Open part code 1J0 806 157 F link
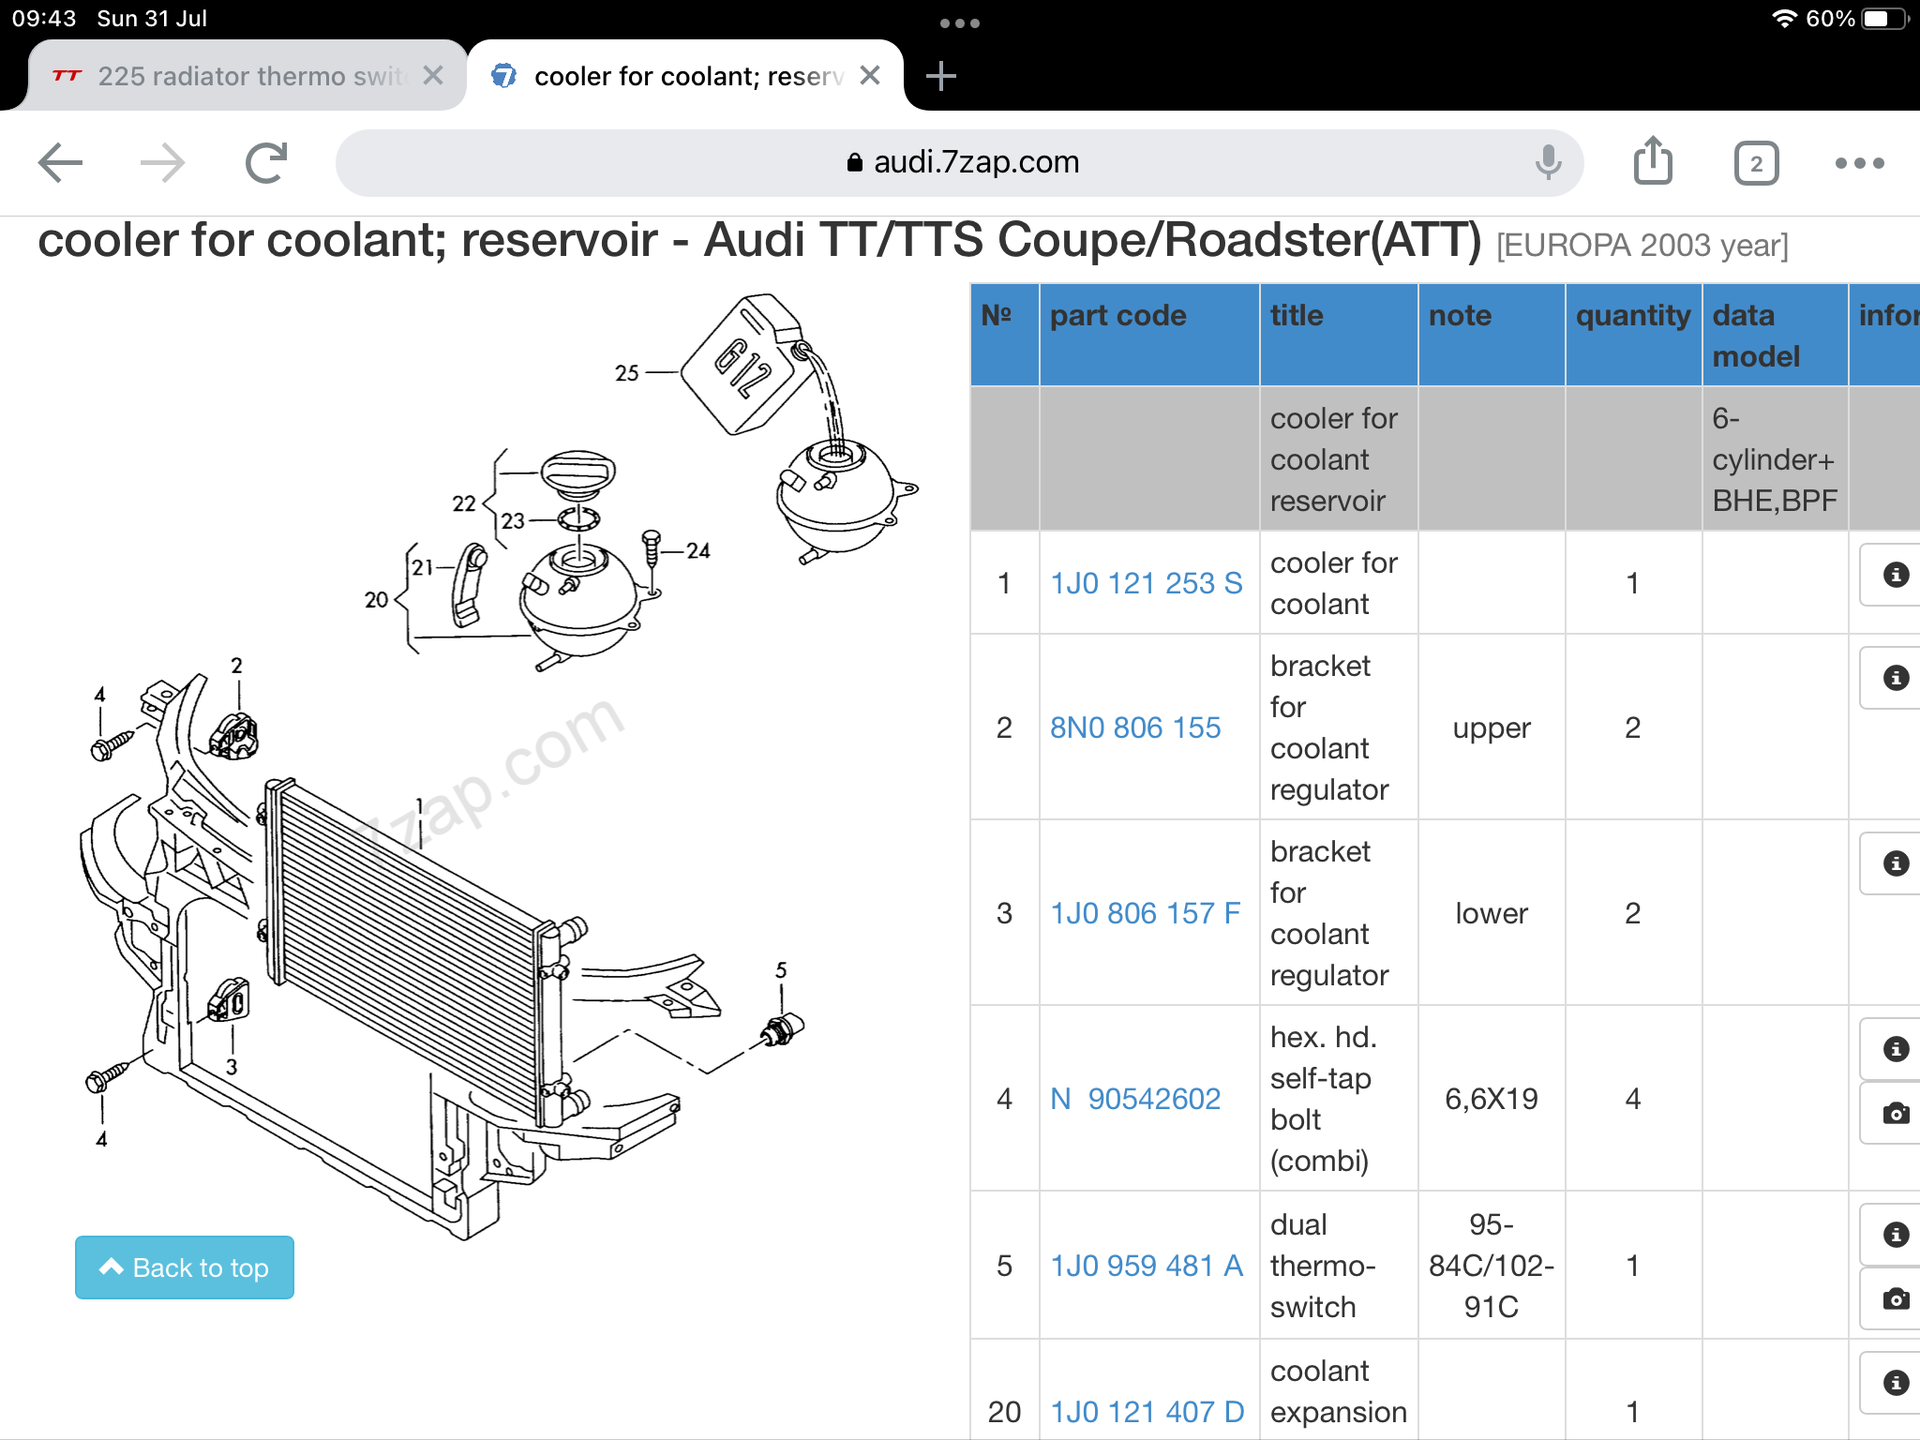Viewport: 1920px width, 1440px height. pyautogui.click(x=1145, y=913)
